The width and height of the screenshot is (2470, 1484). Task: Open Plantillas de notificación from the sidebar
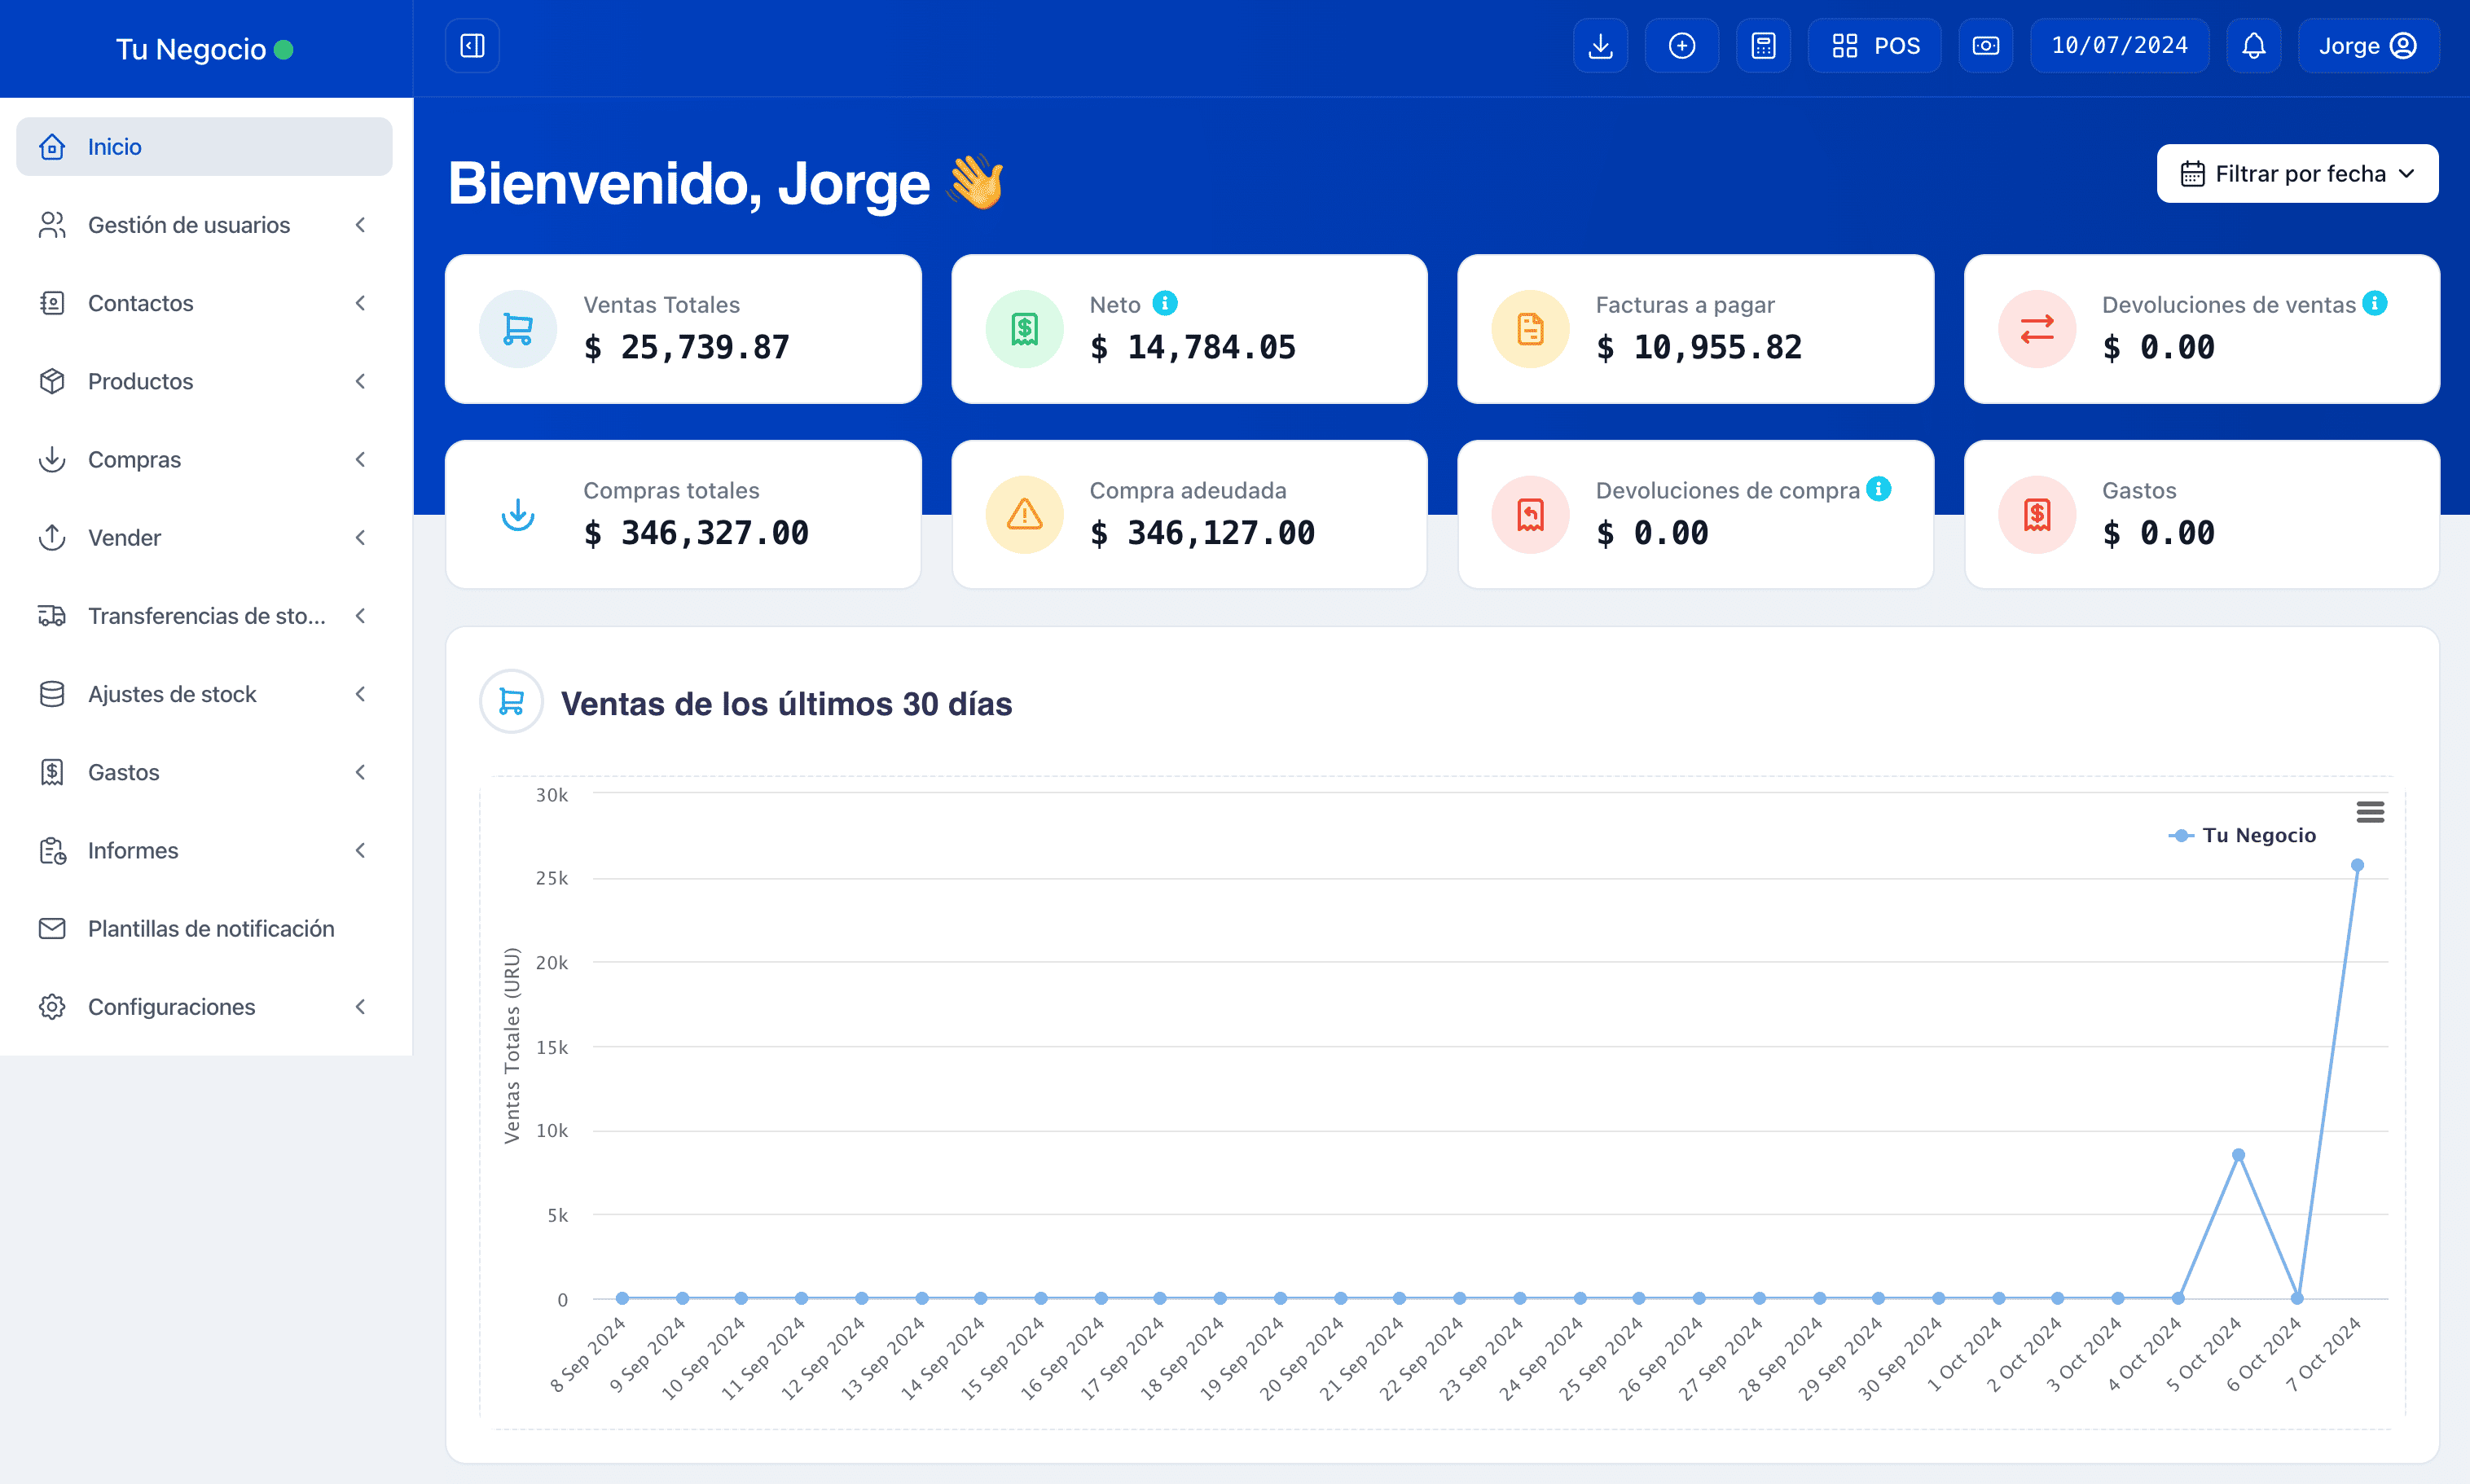(211, 928)
